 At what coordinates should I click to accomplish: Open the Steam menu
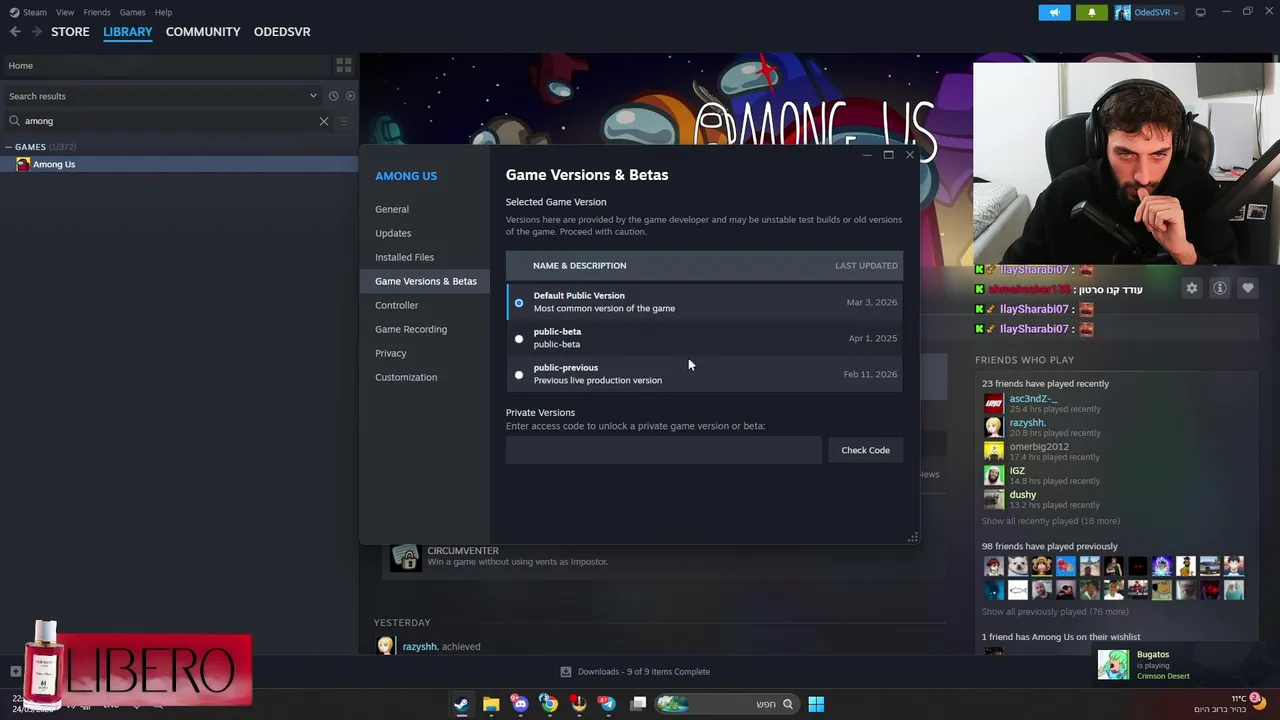28,12
